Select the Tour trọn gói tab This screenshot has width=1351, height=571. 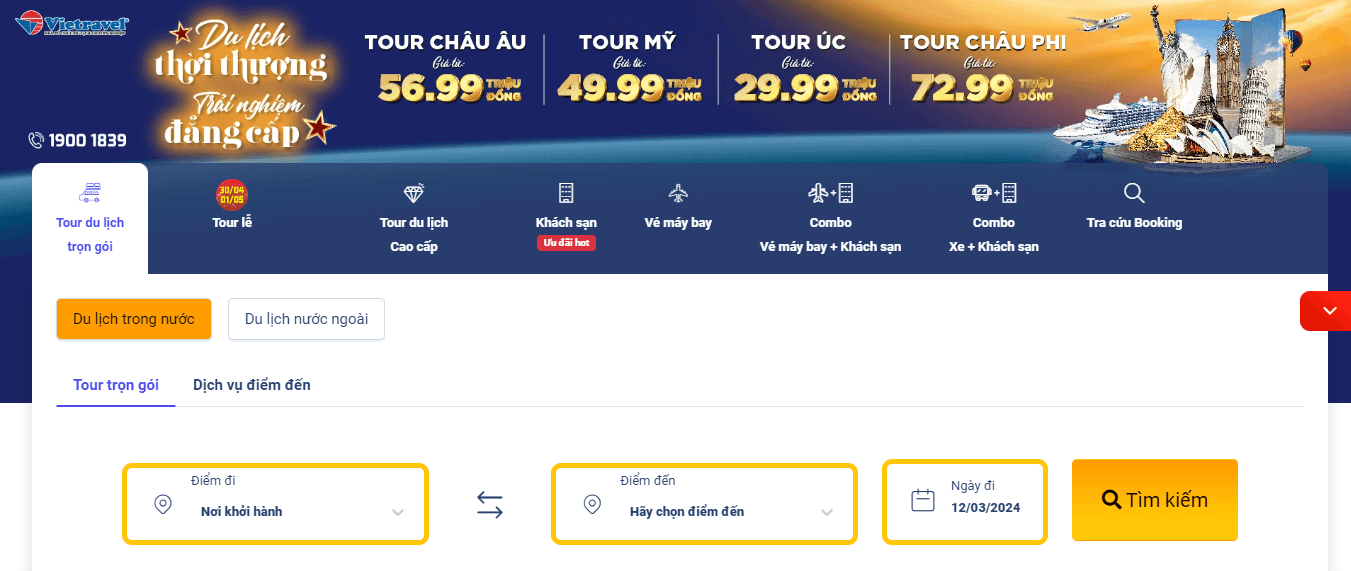[x=116, y=385]
